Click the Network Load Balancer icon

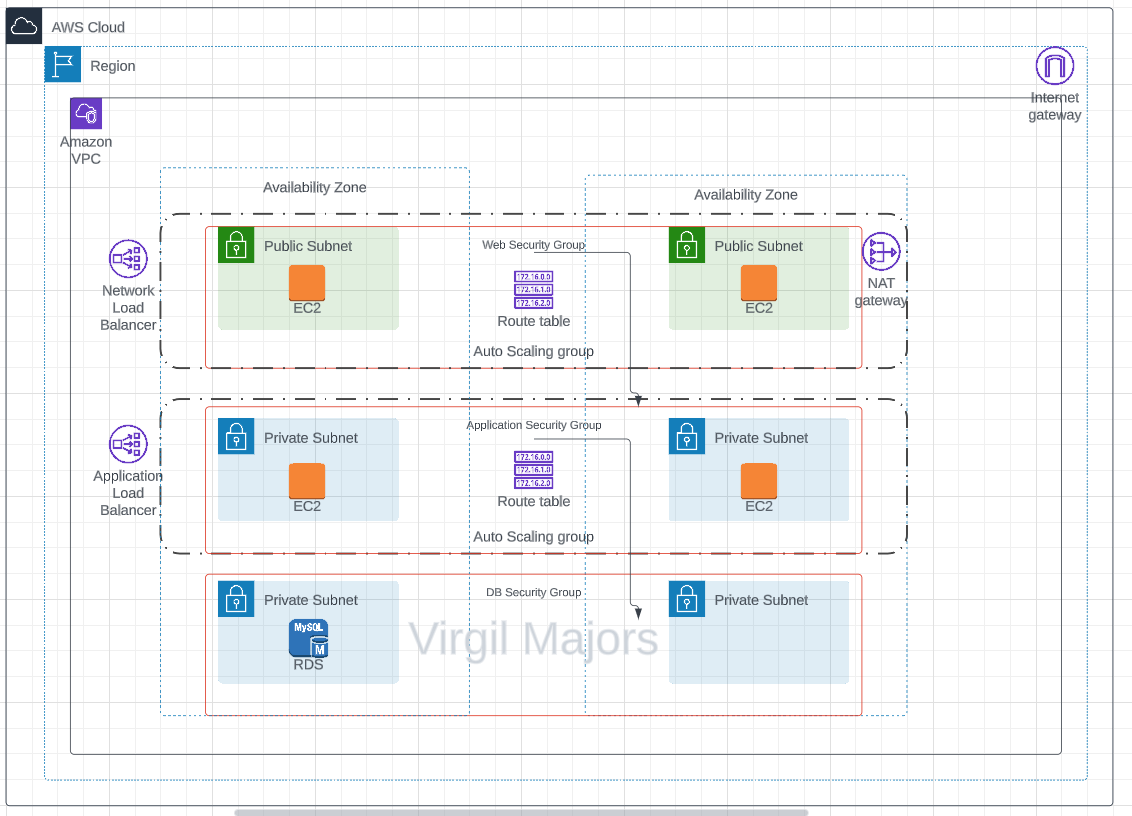[x=128, y=259]
